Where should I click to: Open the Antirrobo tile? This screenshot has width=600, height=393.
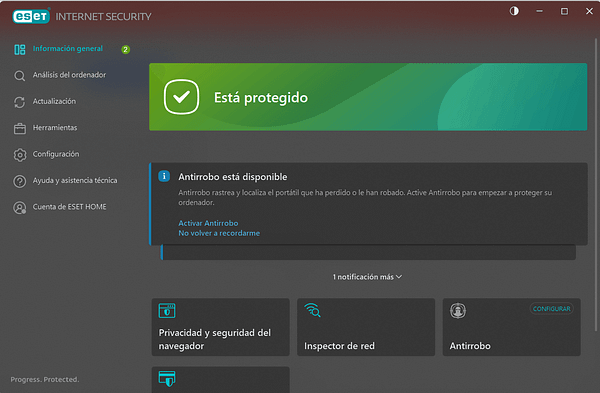[512, 327]
